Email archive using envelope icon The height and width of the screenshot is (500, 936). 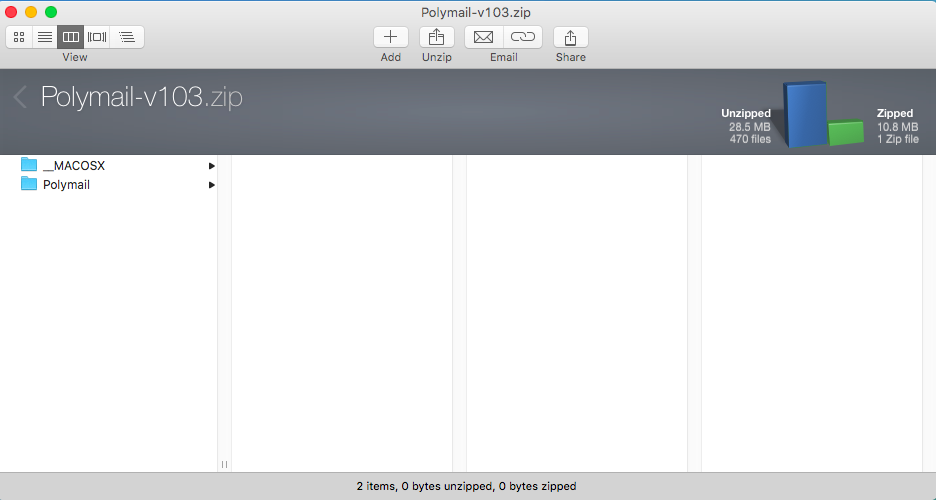click(484, 37)
